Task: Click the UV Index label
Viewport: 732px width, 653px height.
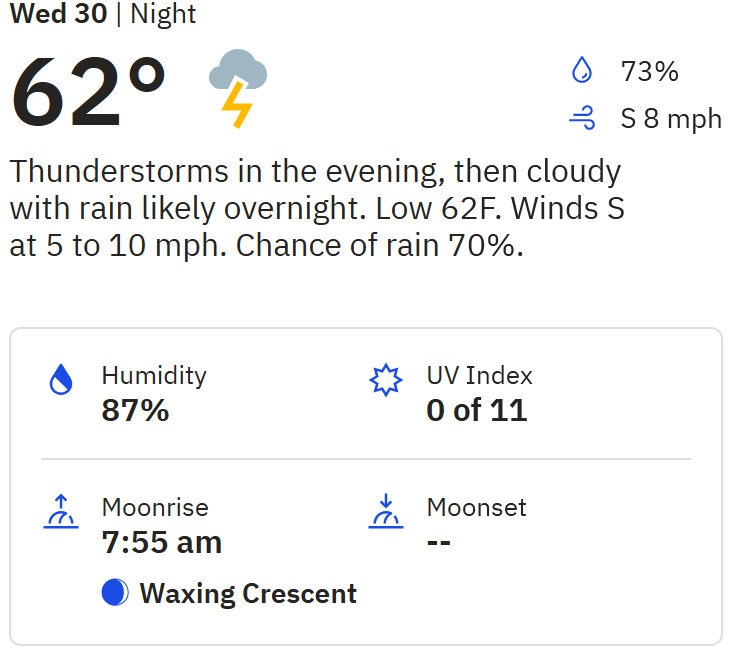Action: coord(479,376)
